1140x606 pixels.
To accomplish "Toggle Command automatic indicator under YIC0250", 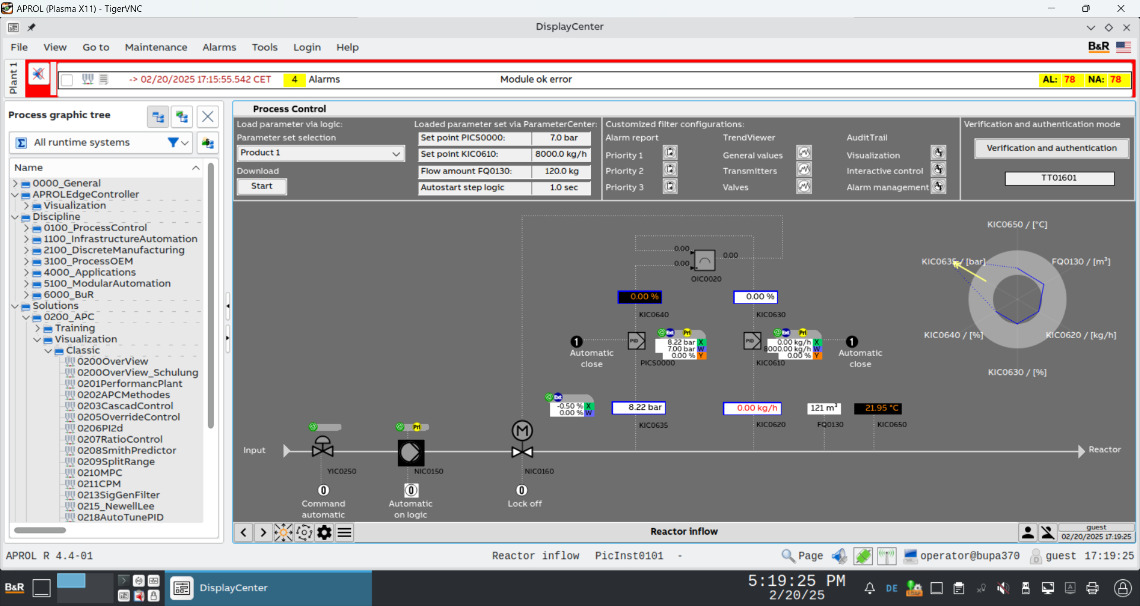I will [323, 490].
